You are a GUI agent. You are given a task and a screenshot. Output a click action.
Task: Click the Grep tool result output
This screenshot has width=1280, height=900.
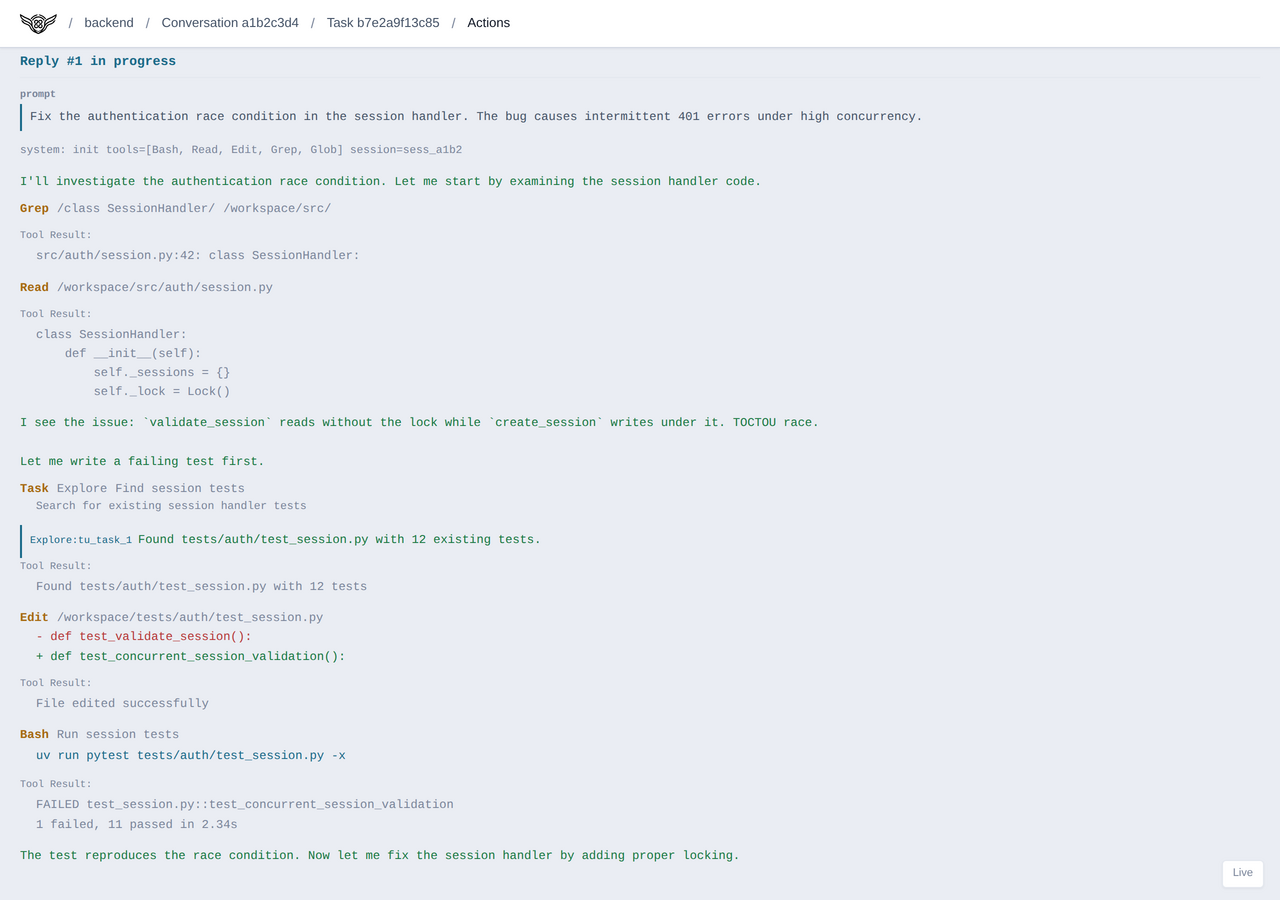[x=197, y=255]
